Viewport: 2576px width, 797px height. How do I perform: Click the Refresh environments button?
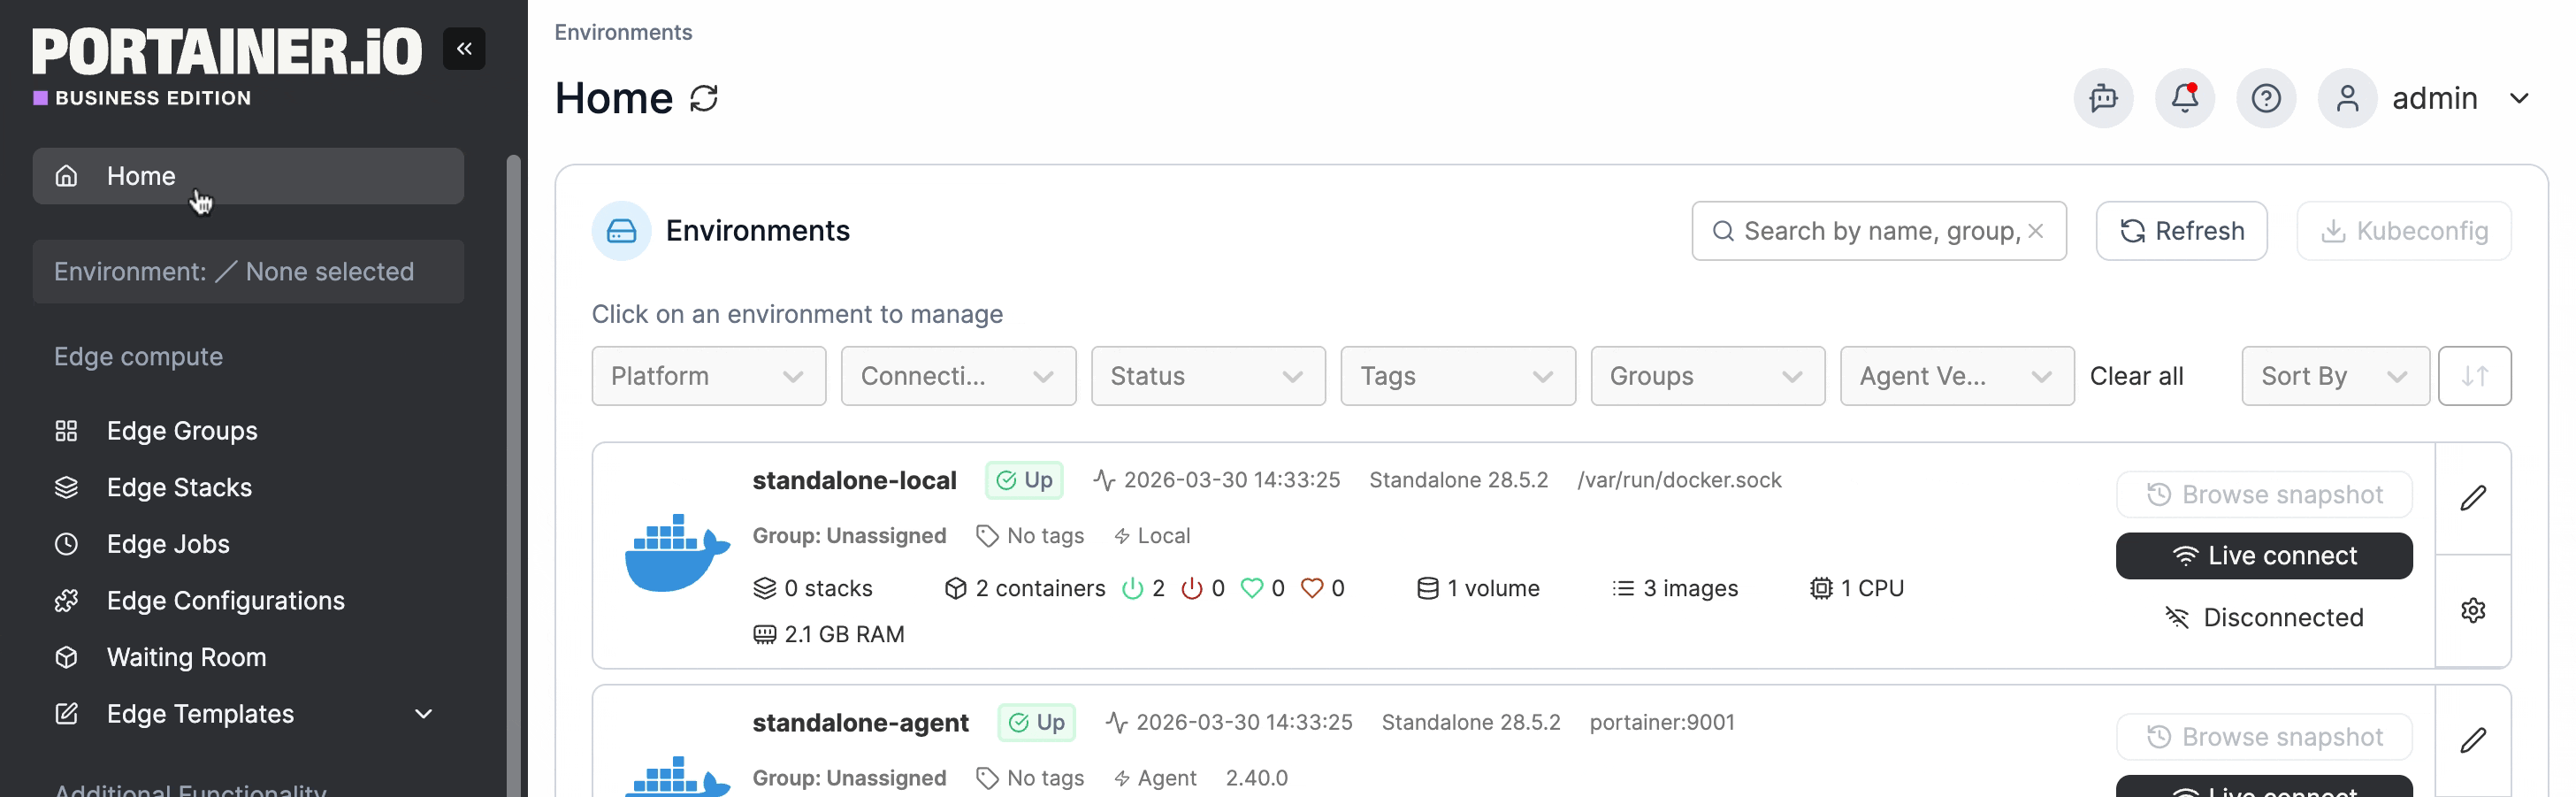(x=2181, y=231)
